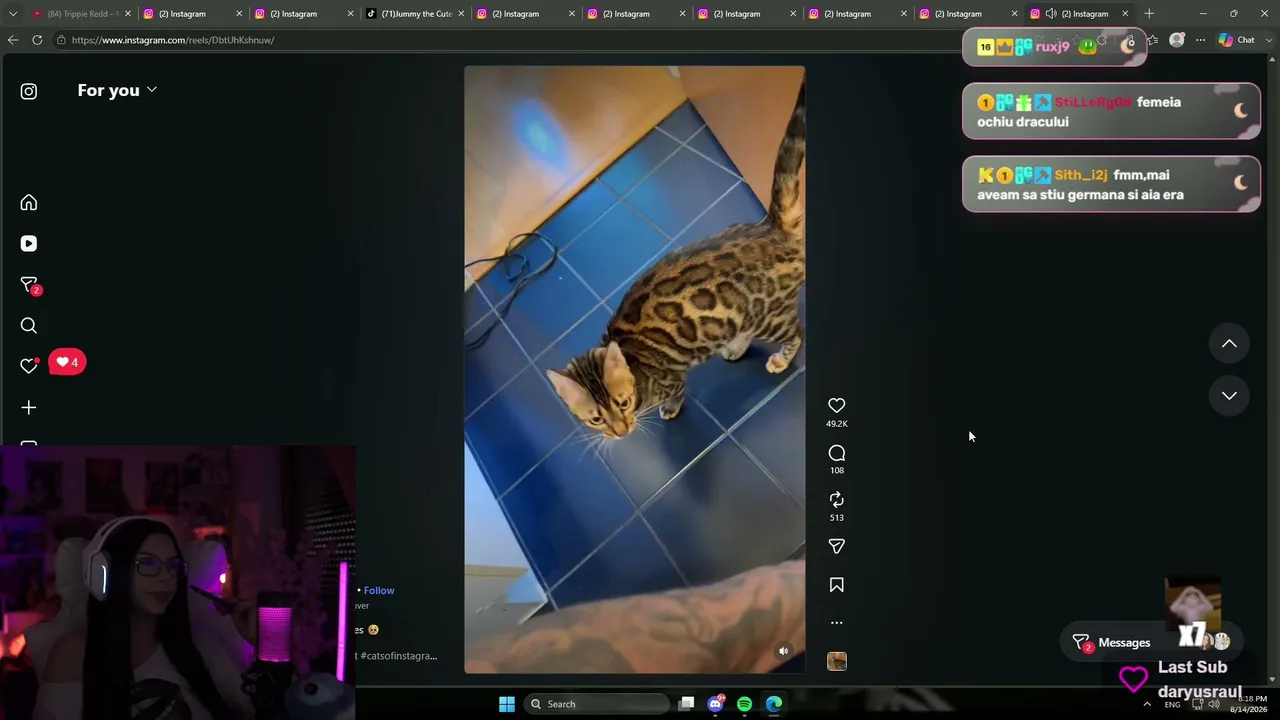Click the ENG language indicator
Viewport: 1280px width, 720px height.
[1172, 705]
